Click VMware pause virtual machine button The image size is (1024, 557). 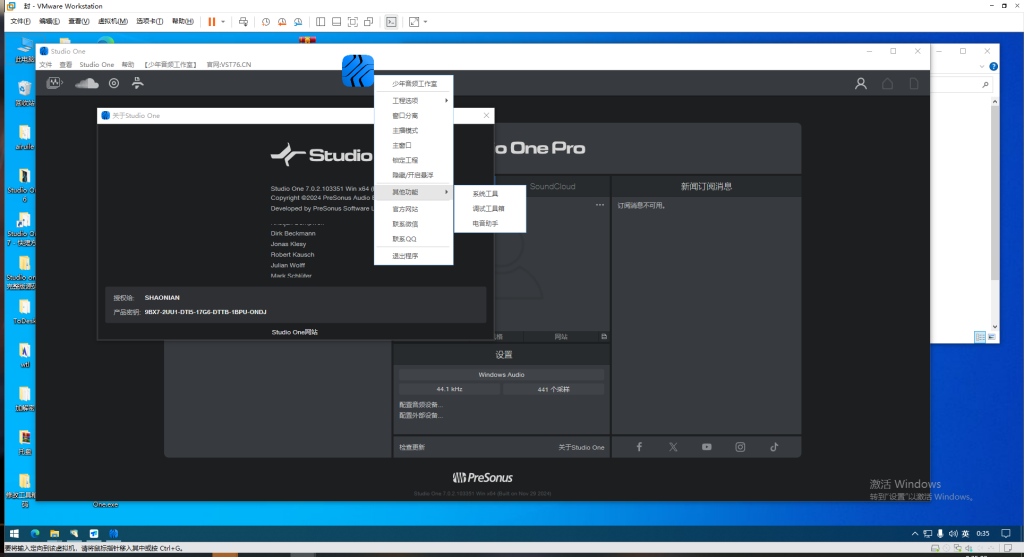pyautogui.click(x=212, y=22)
